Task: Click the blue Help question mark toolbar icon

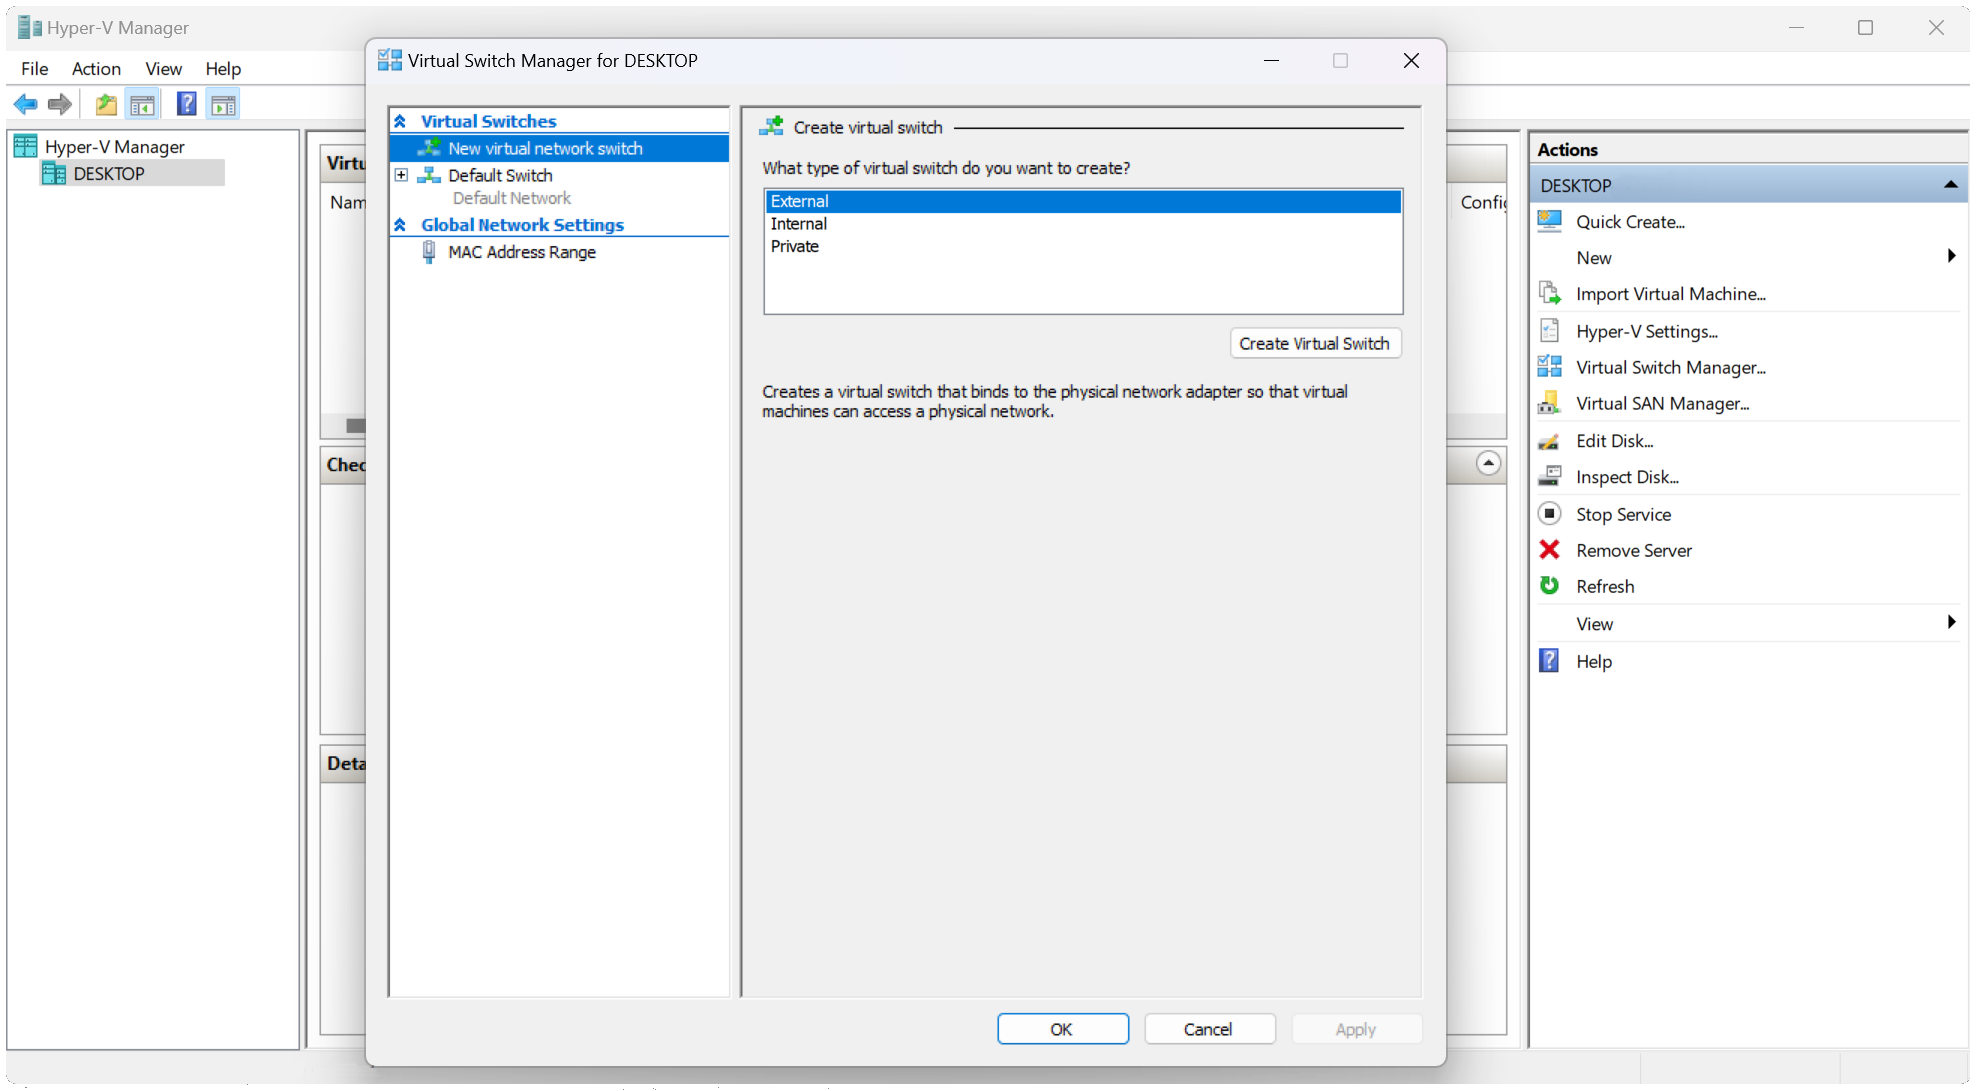Action: pyautogui.click(x=186, y=104)
